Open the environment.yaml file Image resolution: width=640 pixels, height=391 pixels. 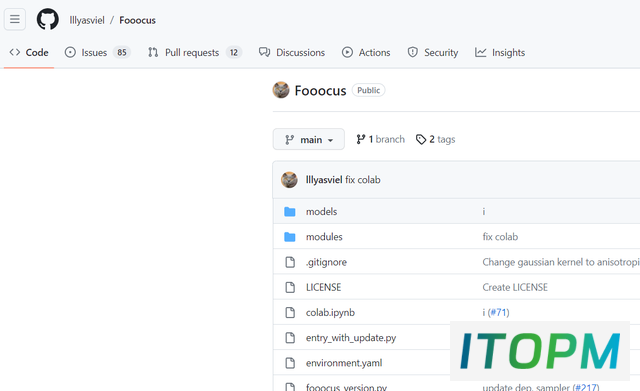[344, 363]
